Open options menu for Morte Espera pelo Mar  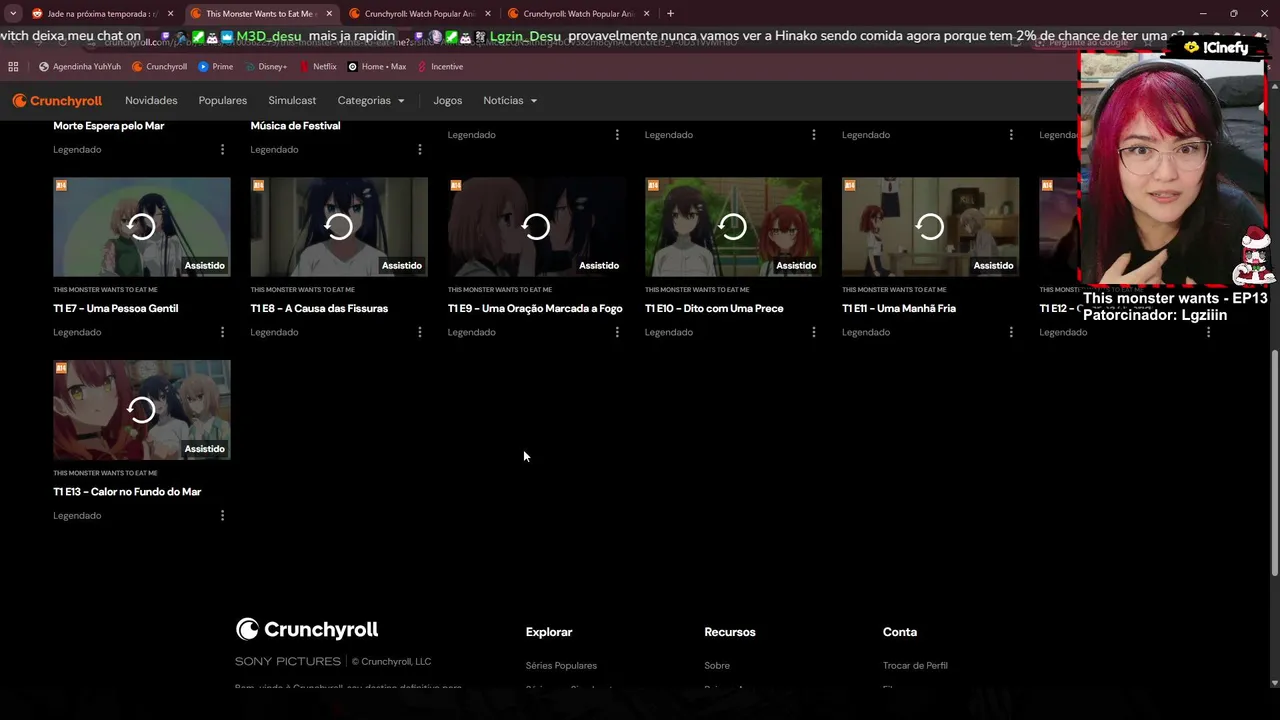222,149
